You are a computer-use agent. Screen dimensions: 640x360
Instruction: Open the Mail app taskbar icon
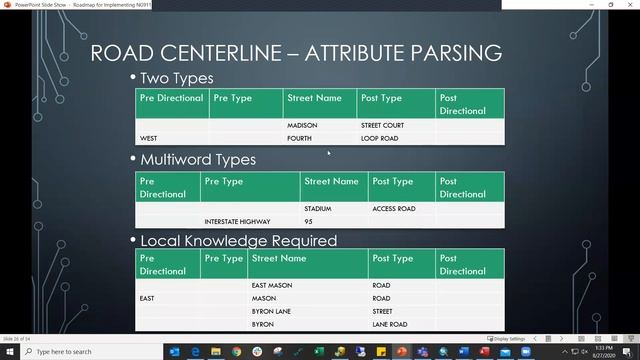click(x=505, y=351)
